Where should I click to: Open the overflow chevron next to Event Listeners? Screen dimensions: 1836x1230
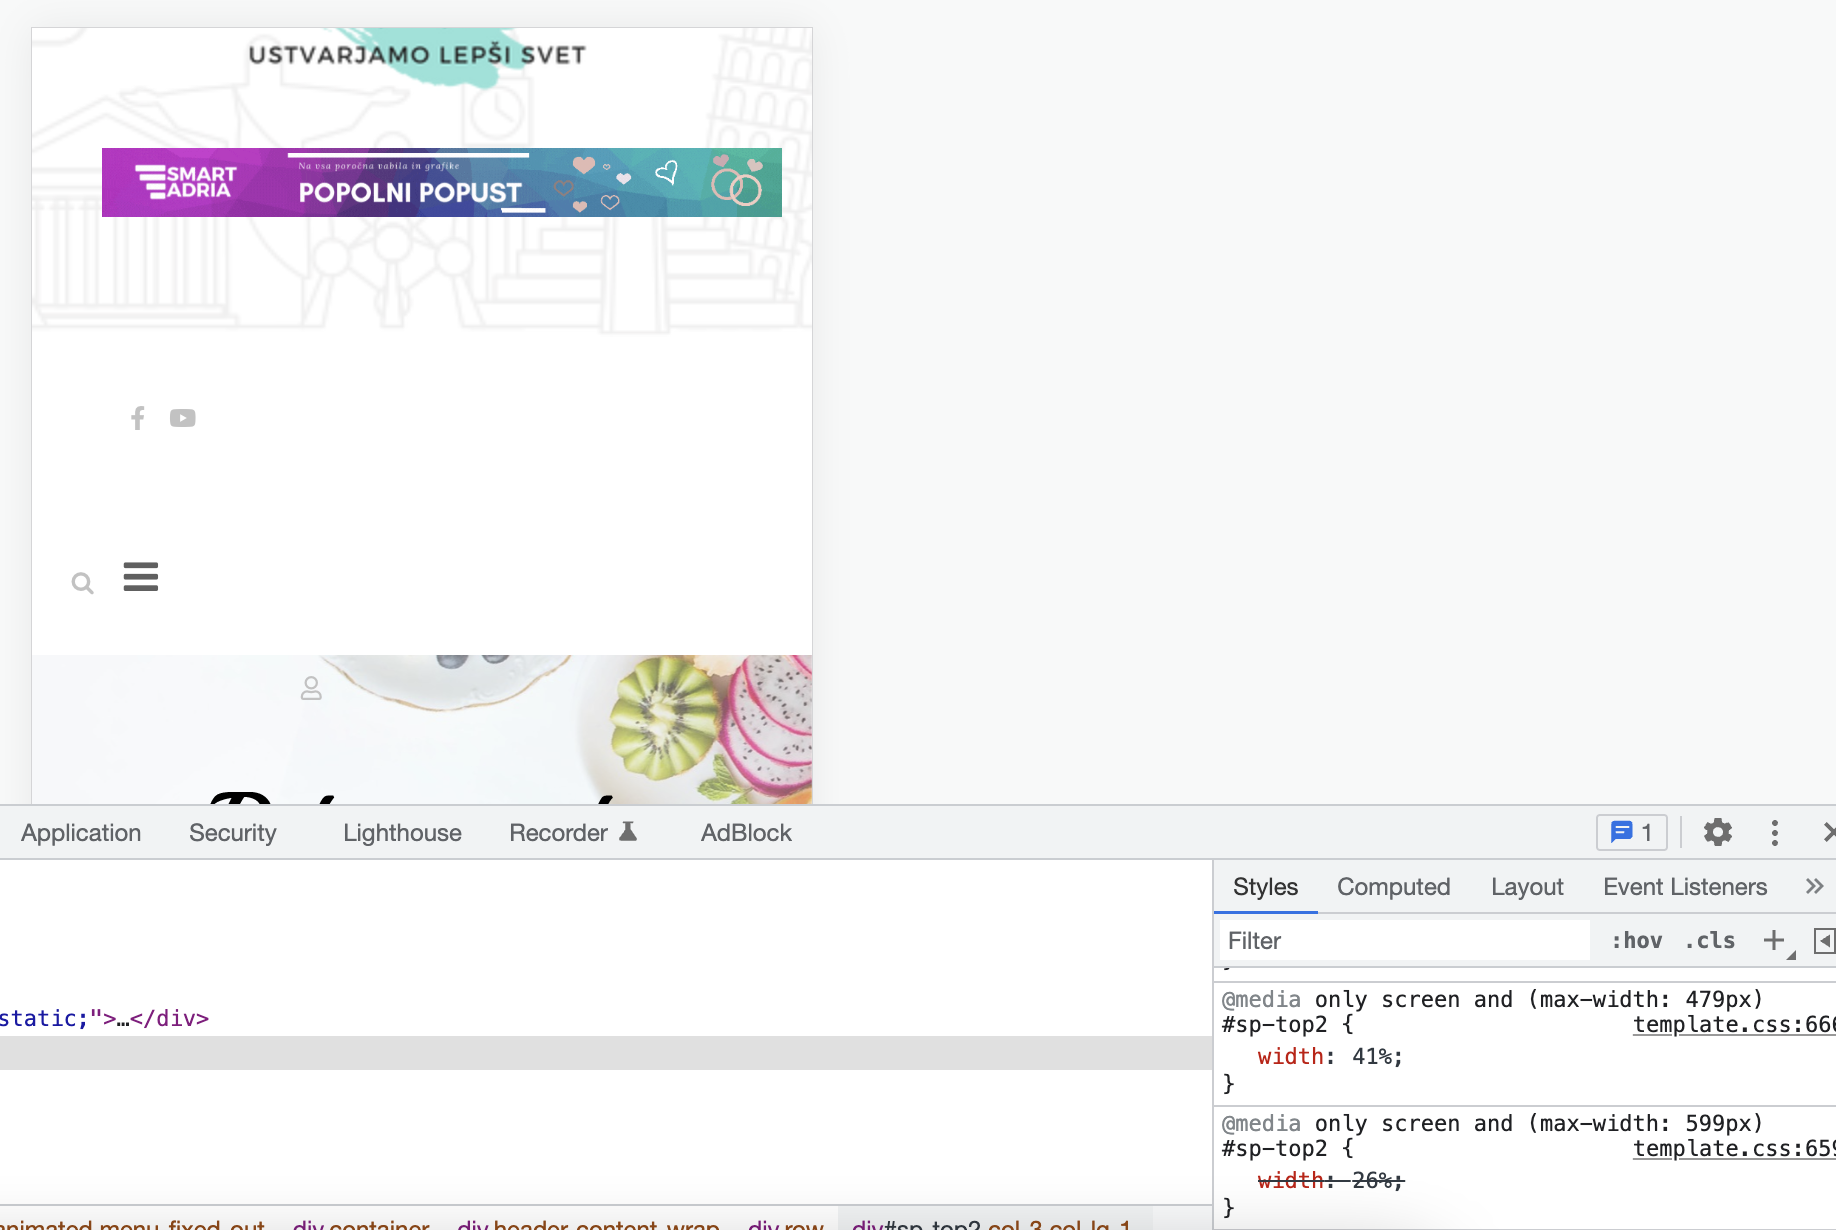pos(1815,886)
